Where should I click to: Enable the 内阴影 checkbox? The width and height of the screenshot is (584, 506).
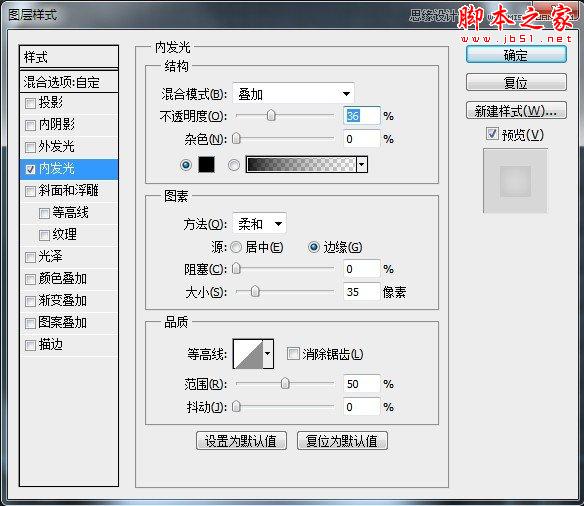click(x=30, y=125)
